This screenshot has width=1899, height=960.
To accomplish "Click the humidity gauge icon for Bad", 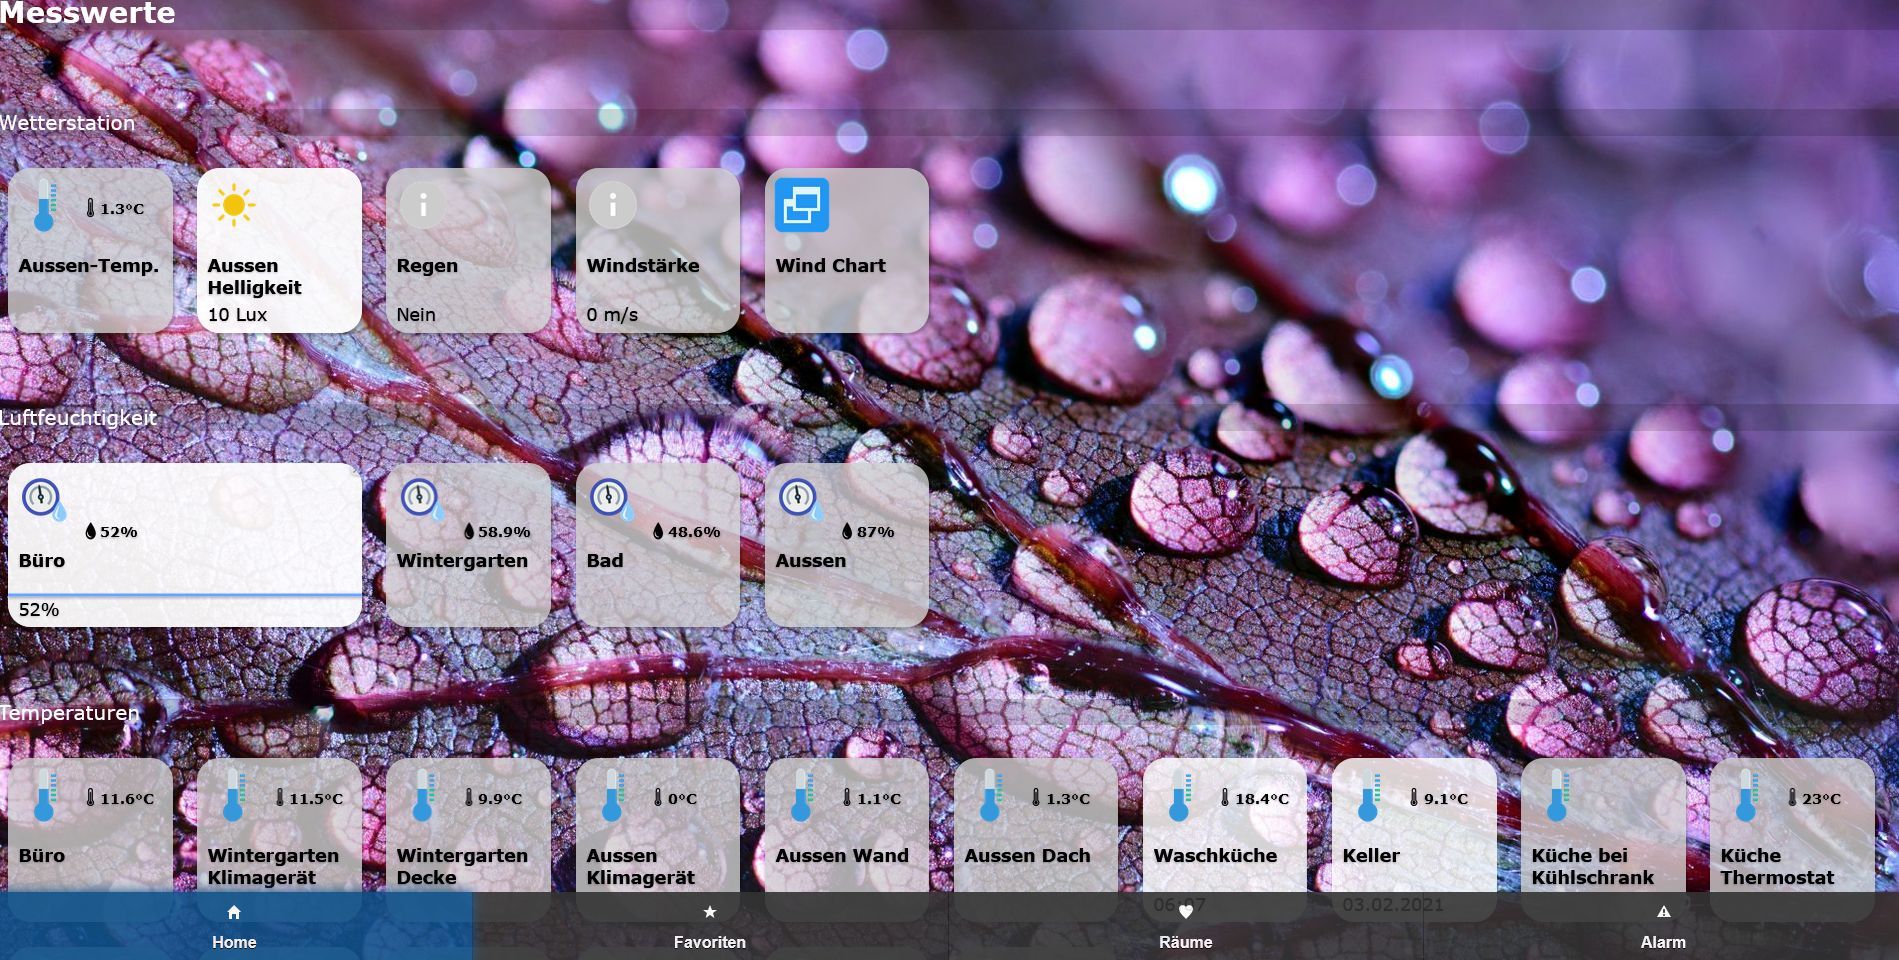I will click(x=612, y=499).
